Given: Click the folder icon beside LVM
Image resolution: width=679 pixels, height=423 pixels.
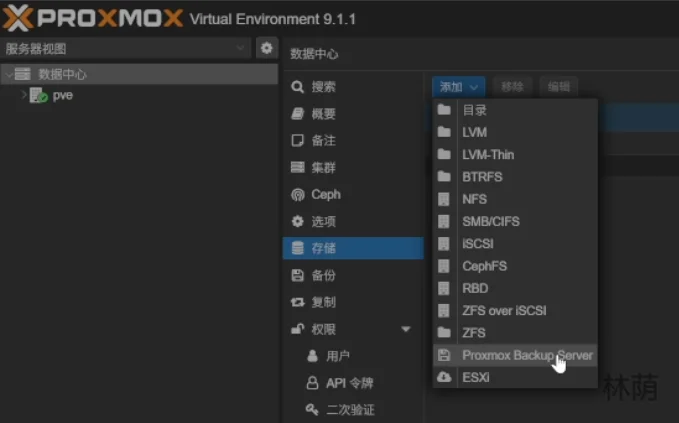Looking at the screenshot, I should (x=444, y=132).
